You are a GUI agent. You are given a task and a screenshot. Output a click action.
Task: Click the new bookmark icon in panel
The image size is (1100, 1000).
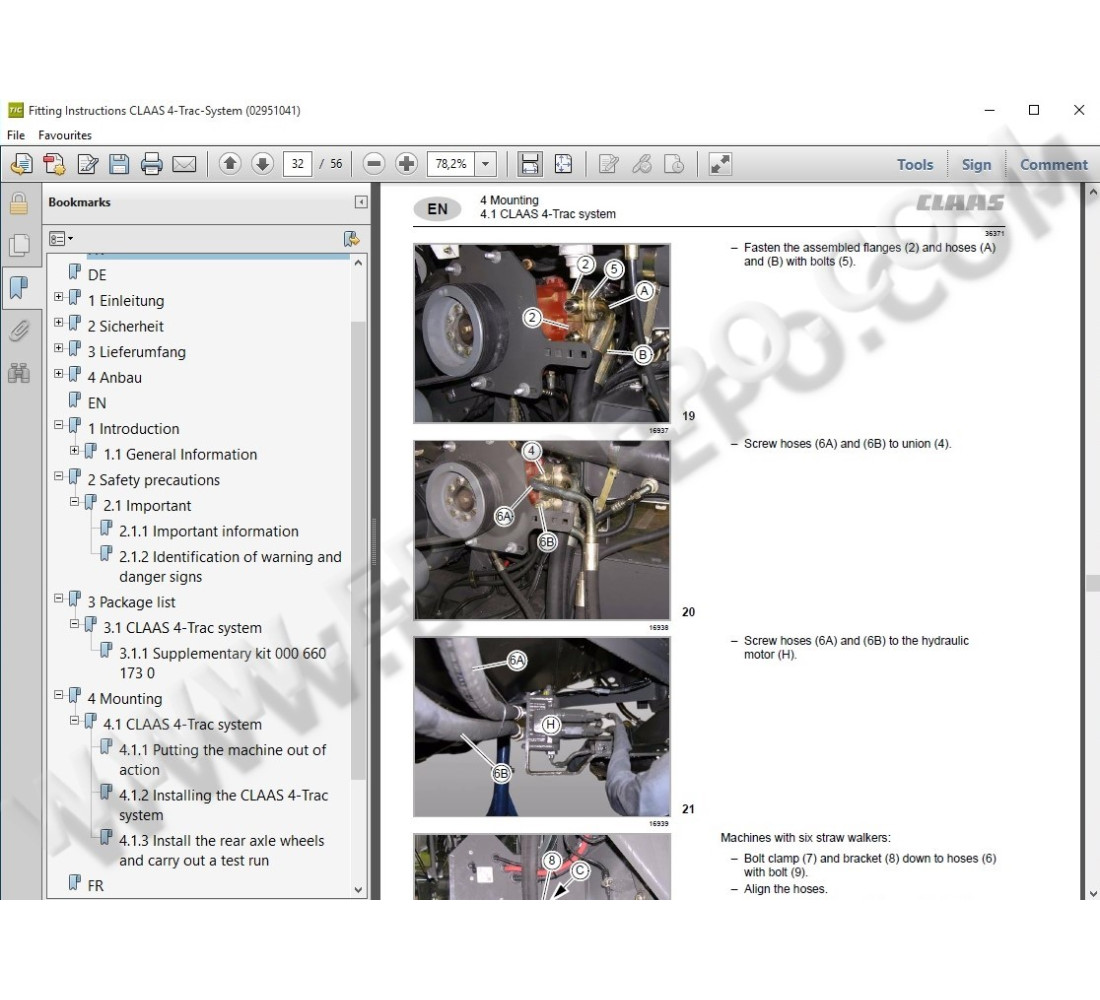351,239
